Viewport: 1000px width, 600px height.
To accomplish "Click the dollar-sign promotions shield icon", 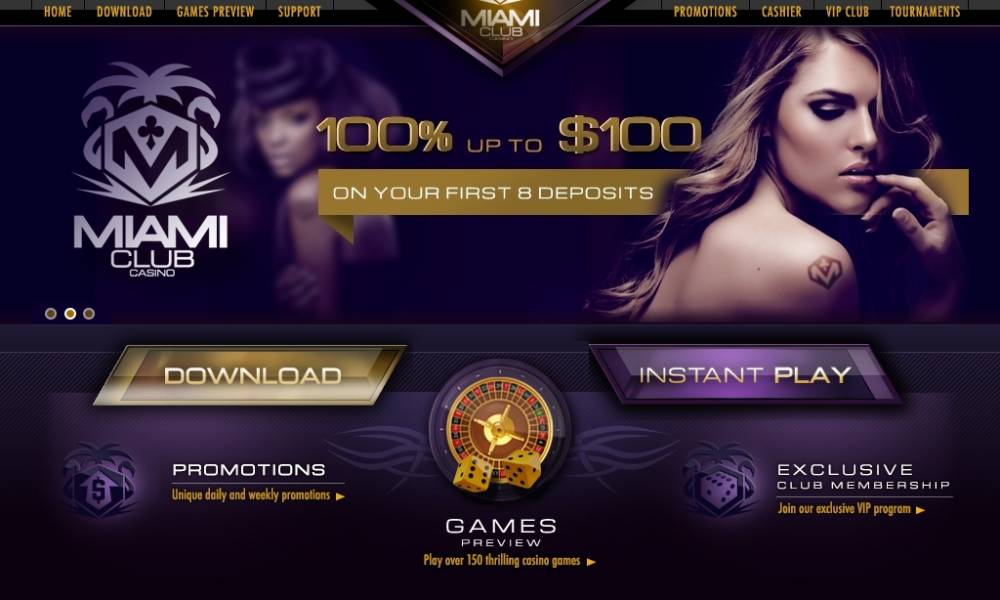I will [99, 481].
